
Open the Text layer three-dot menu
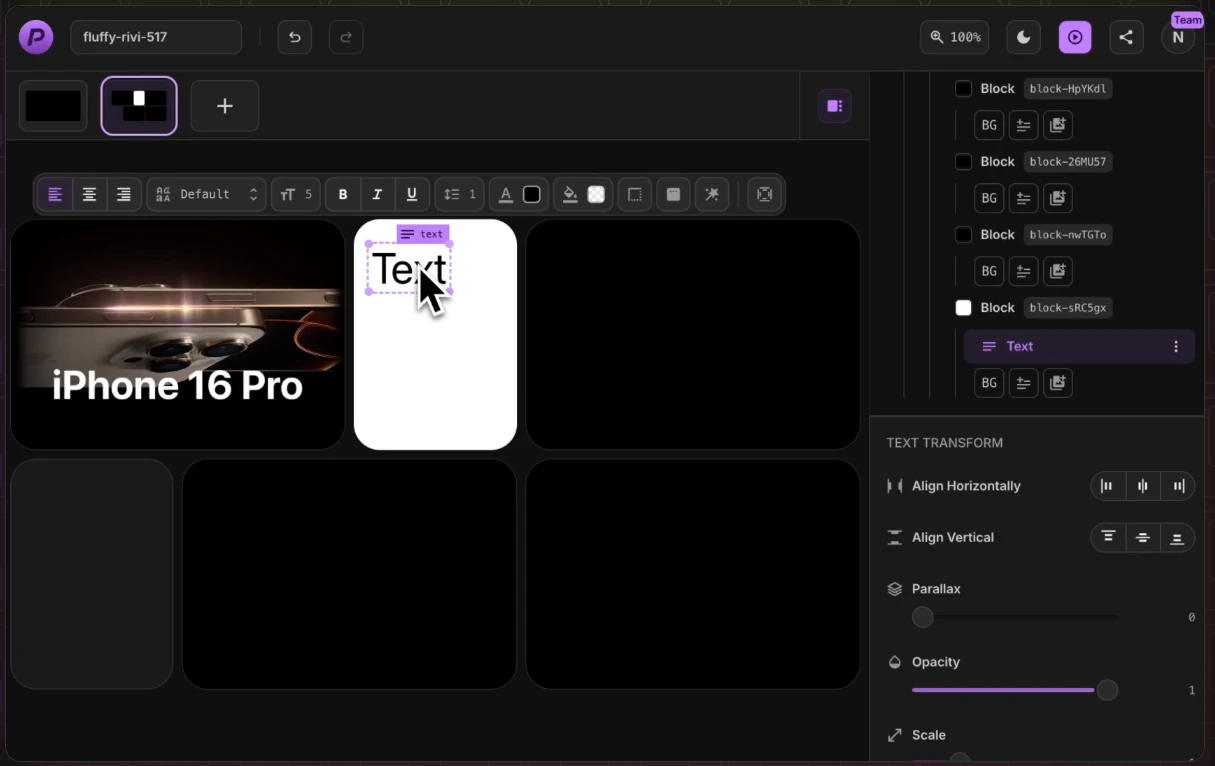(1176, 346)
